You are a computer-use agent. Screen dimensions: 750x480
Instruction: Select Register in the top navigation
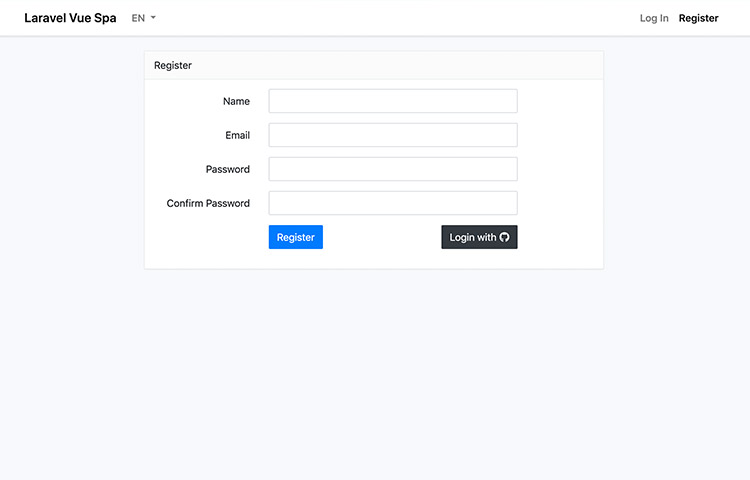(x=698, y=18)
